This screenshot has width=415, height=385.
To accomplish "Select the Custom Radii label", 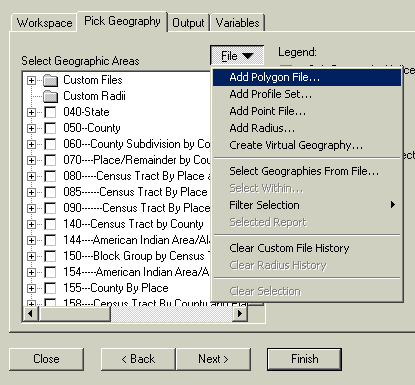I will [94, 96].
